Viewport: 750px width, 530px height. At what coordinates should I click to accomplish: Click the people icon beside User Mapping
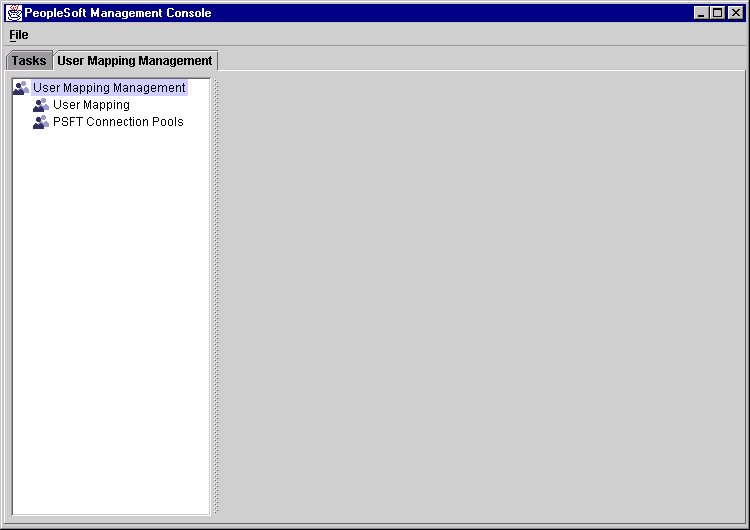coord(41,105)
